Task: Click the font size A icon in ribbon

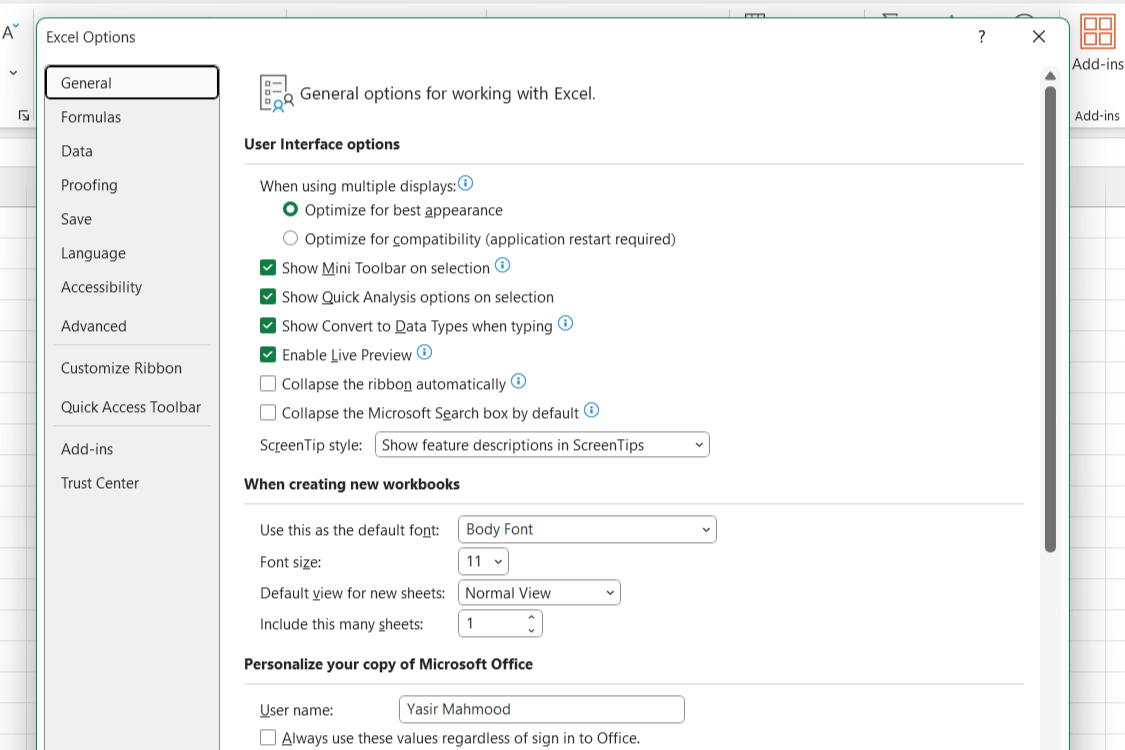Action: (x=10, y=32)
